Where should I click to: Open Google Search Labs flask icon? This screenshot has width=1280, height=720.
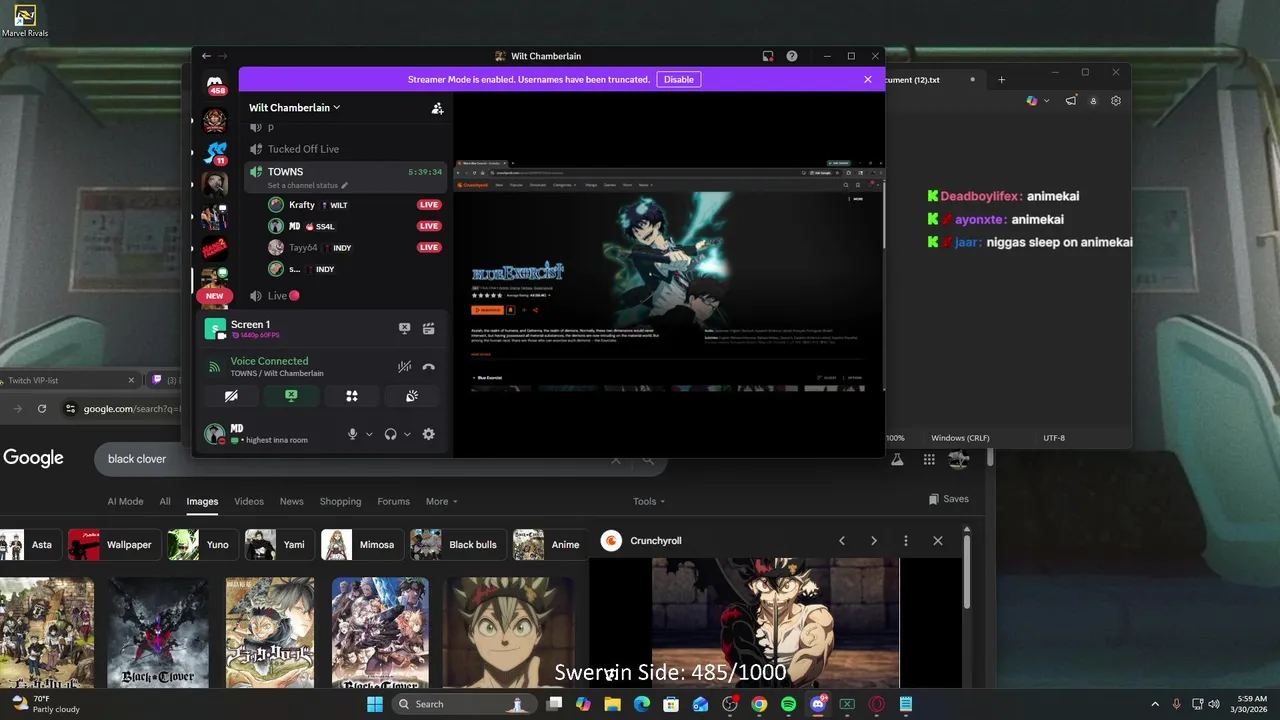897,459
